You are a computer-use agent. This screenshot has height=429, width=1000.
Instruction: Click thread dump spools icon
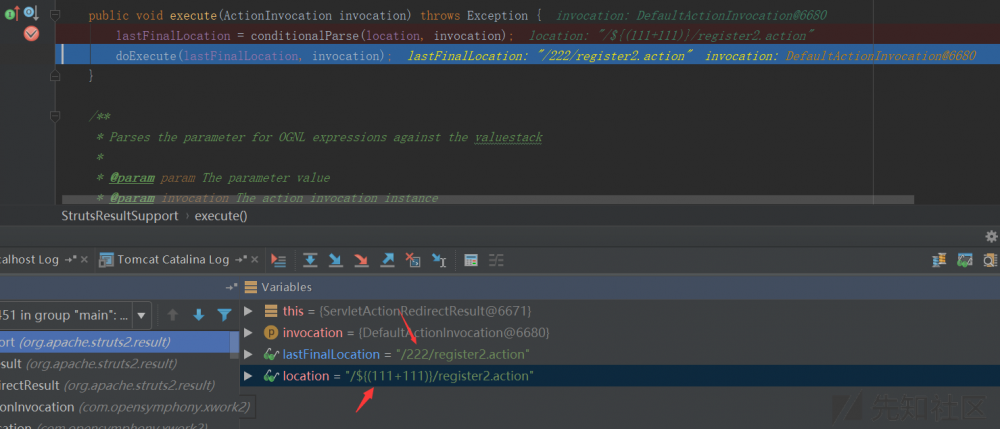(939, 259)
